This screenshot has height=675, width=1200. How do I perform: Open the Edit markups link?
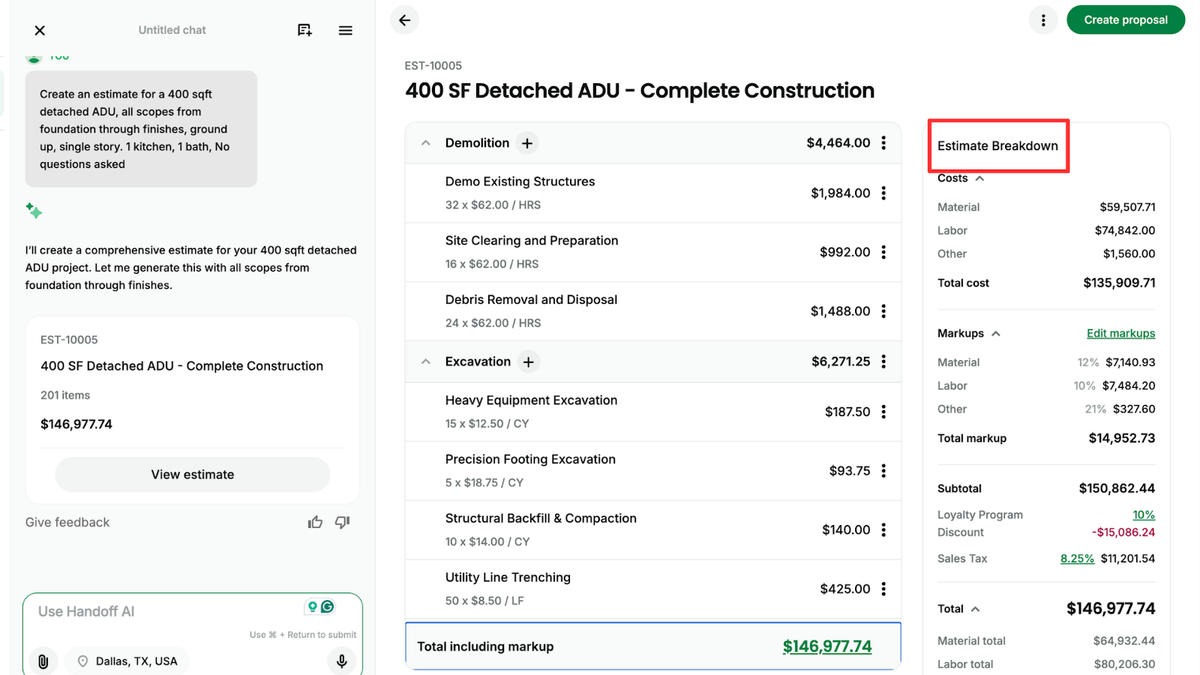(1120, 333)
